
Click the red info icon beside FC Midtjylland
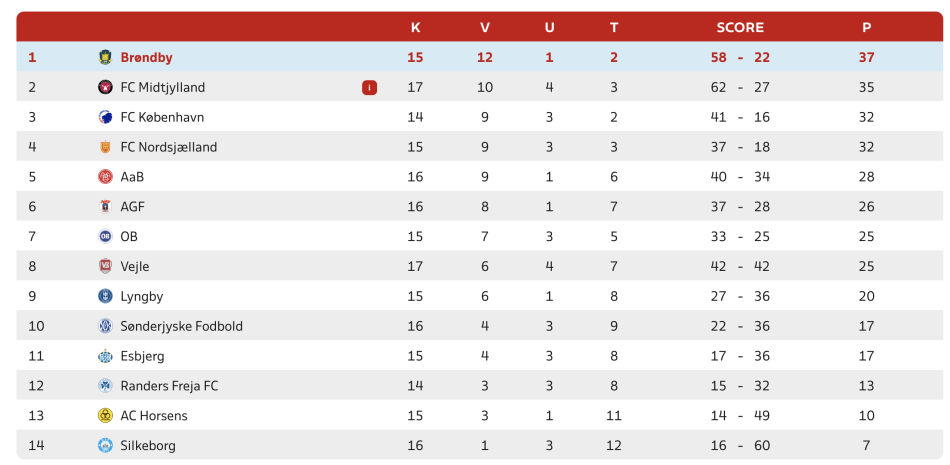(369, 88)
